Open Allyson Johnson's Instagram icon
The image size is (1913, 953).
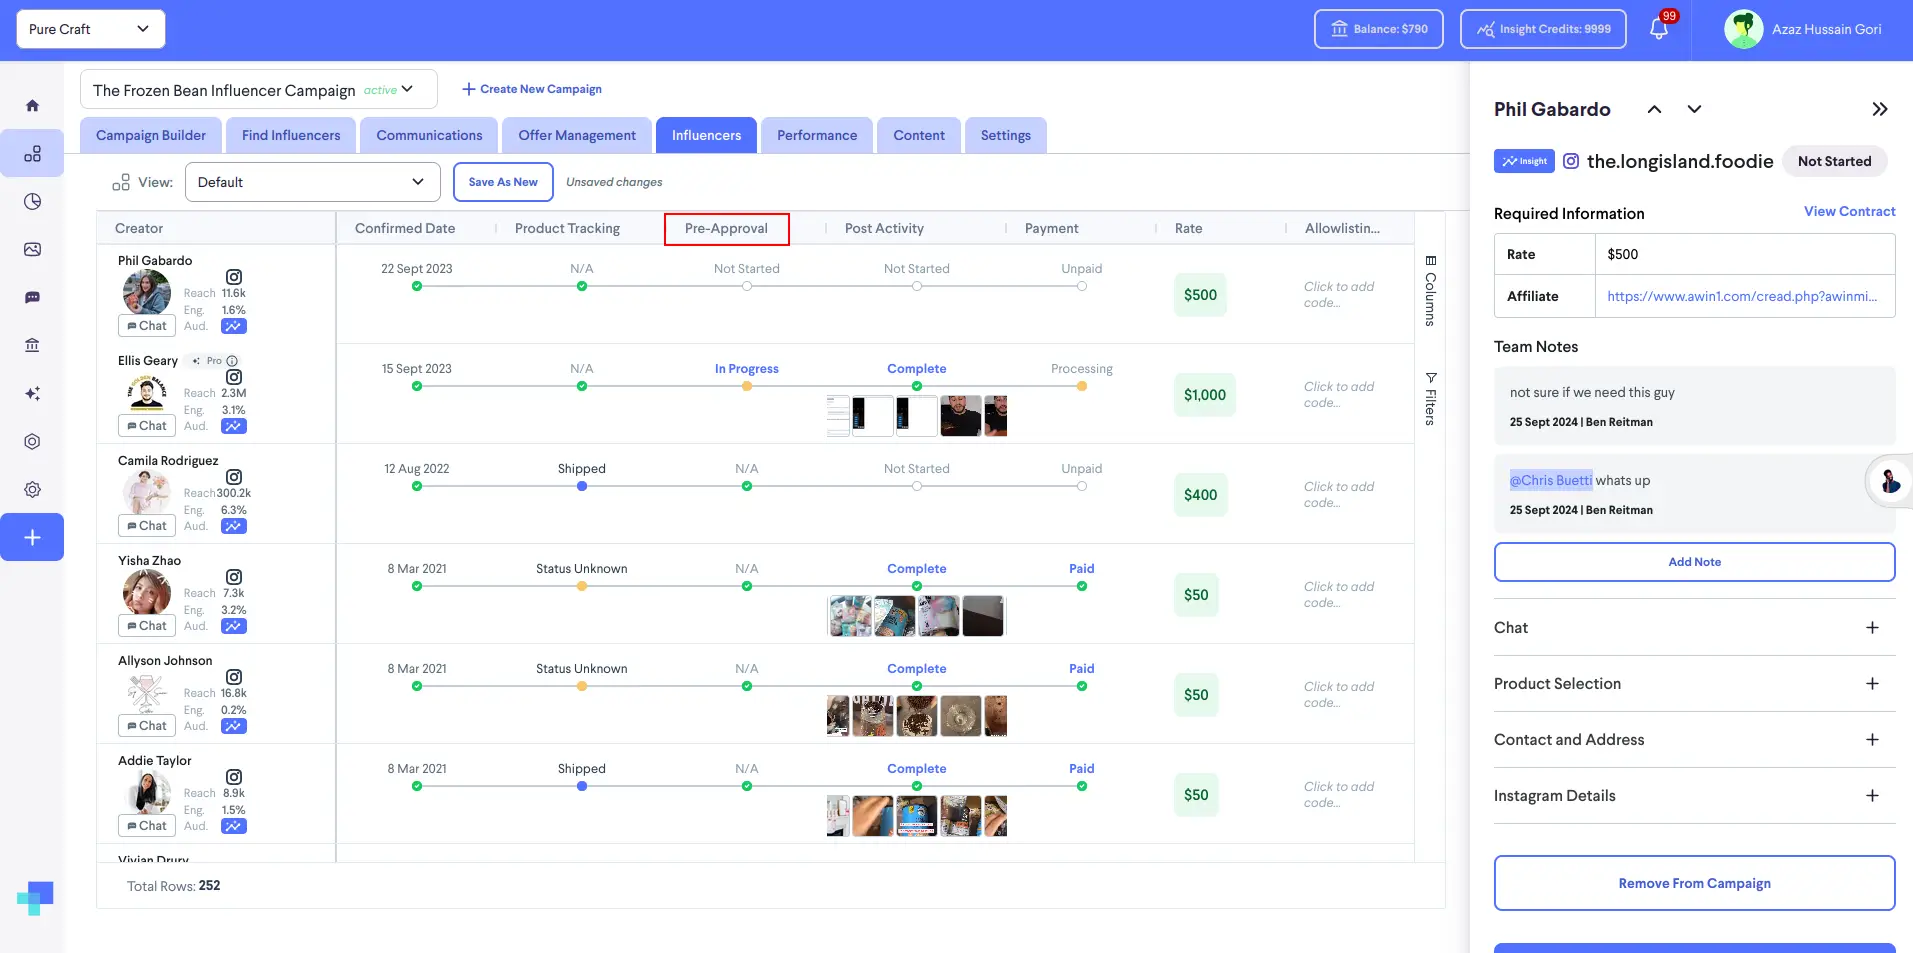point(233,677)
